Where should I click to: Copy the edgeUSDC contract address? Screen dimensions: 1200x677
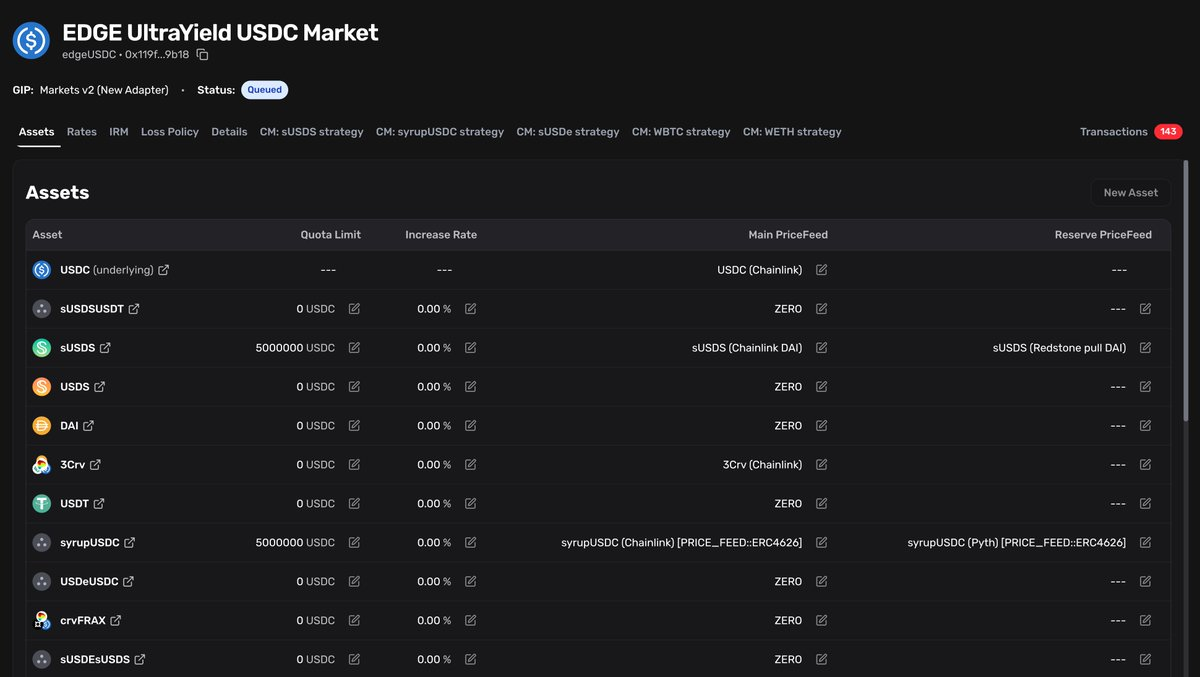point(203,55)
